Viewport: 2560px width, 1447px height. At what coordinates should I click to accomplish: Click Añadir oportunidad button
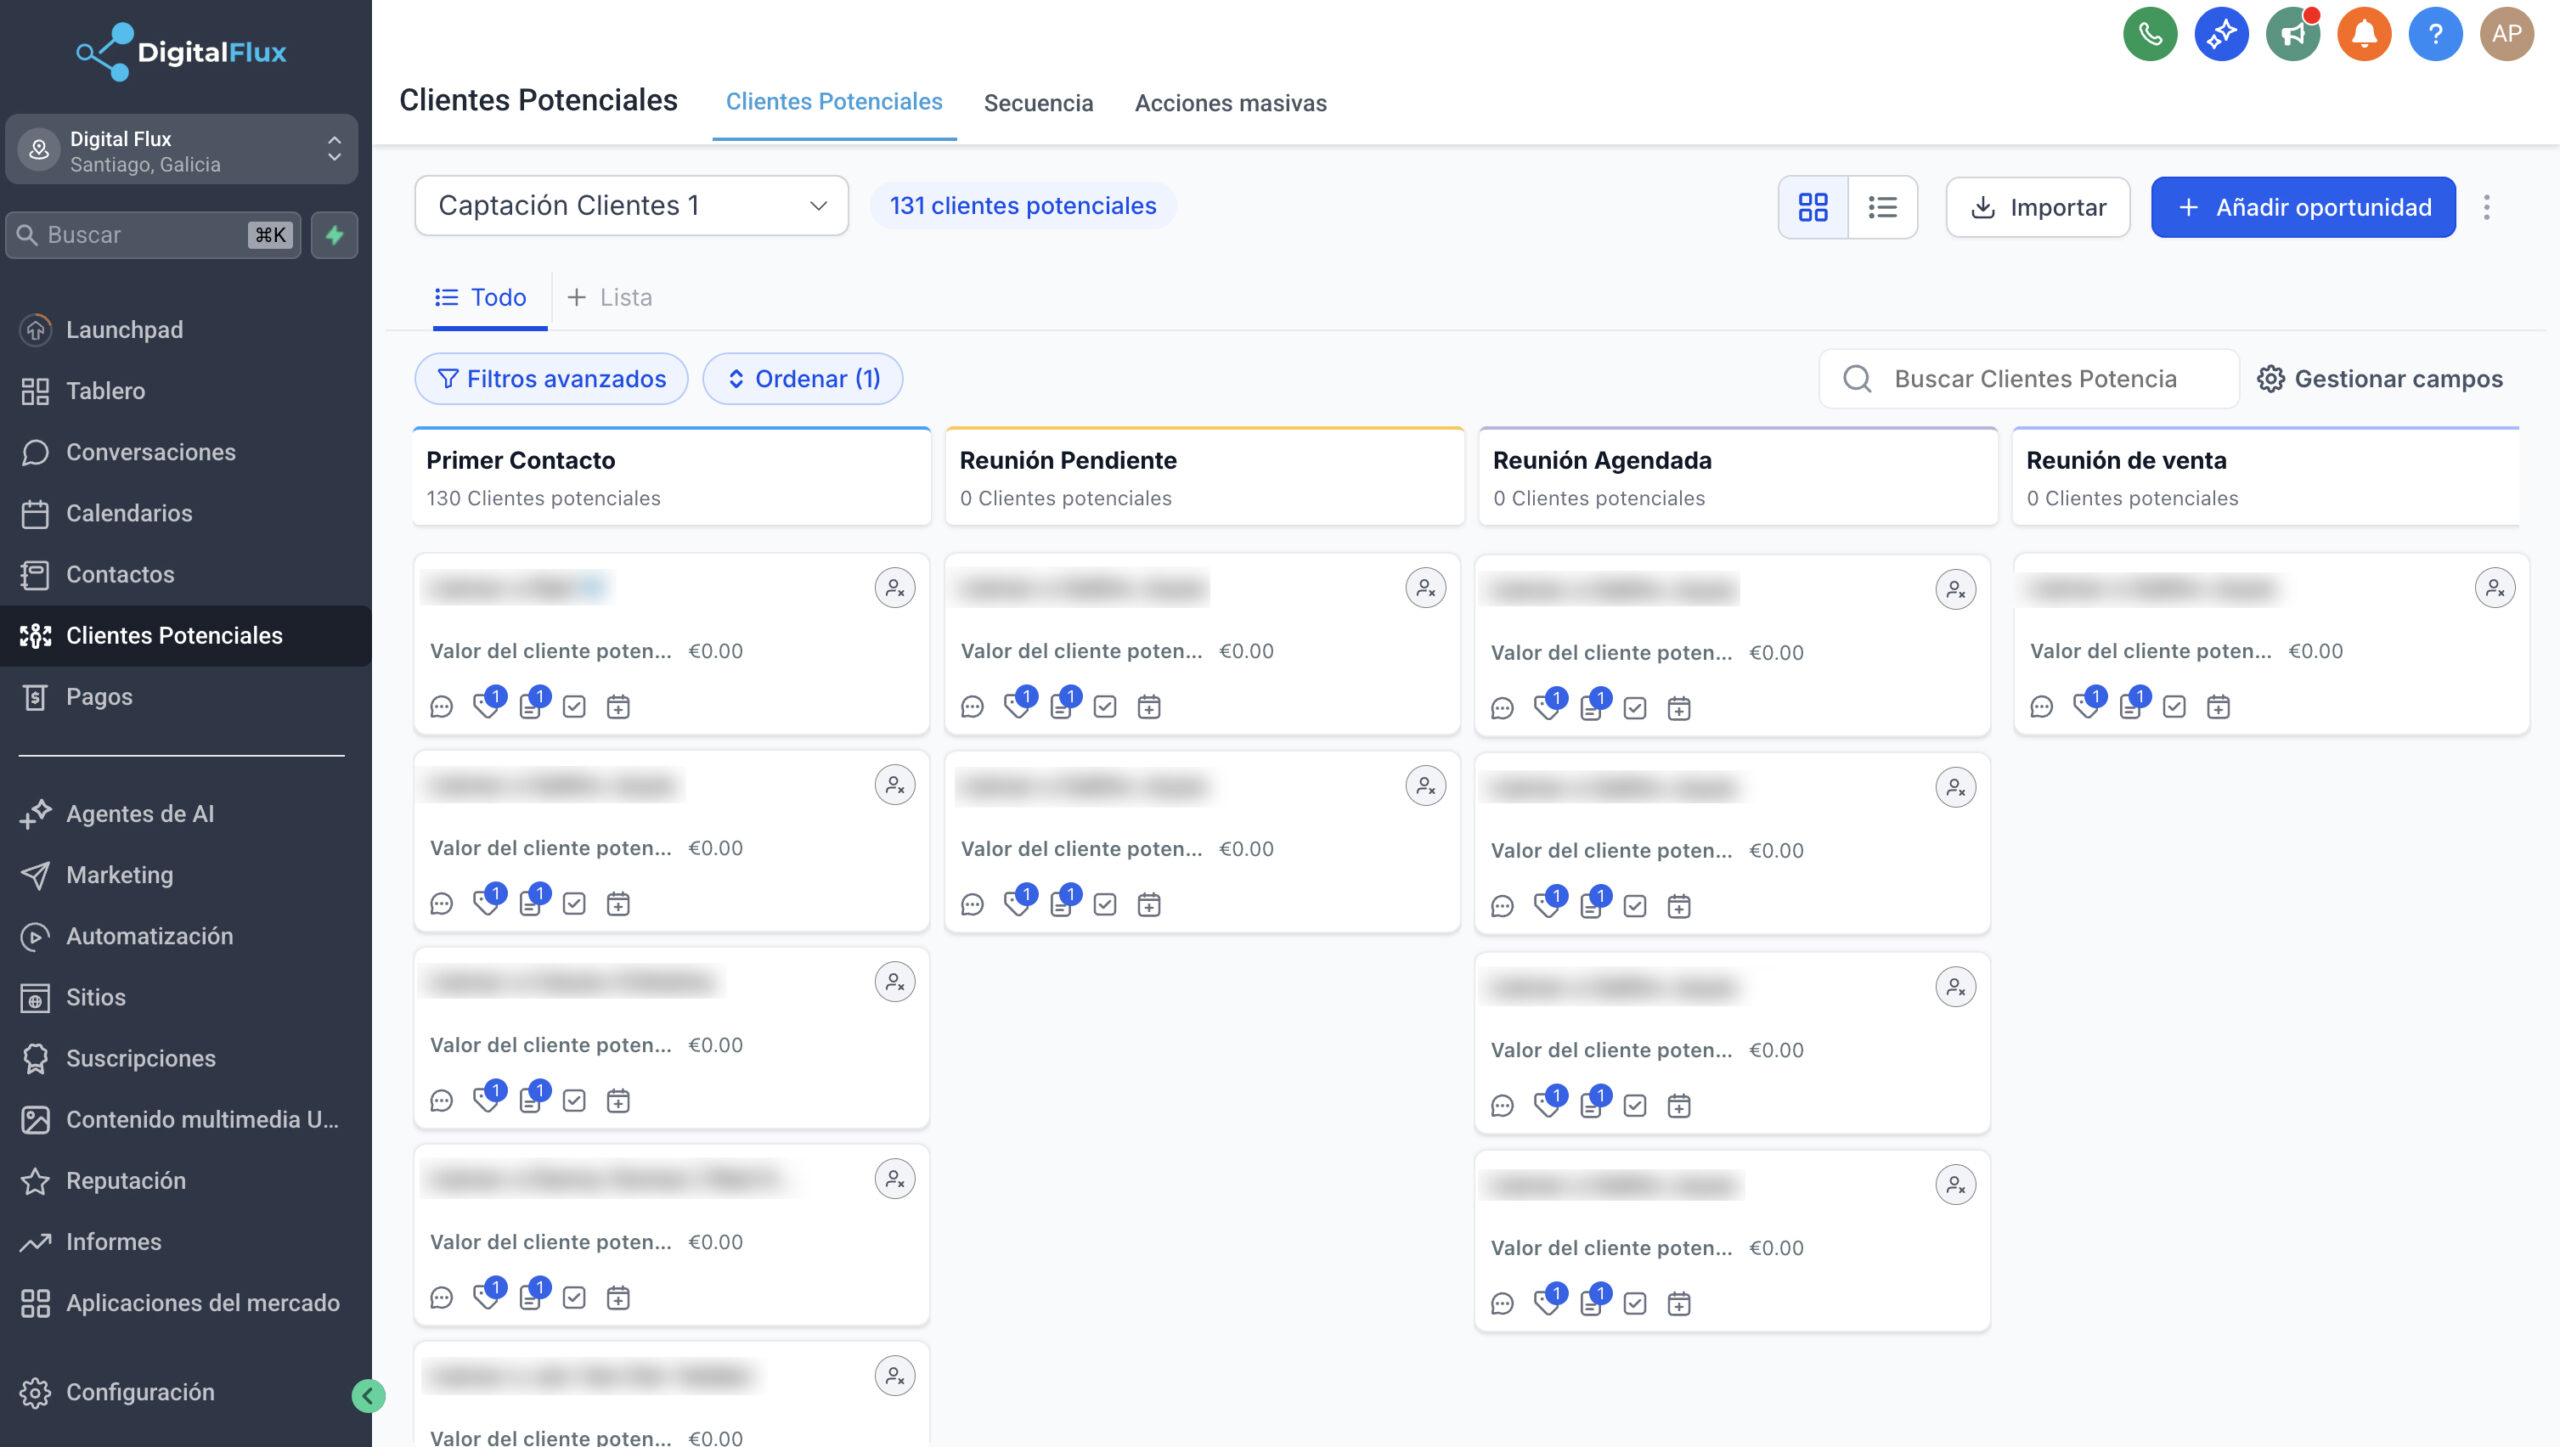click(x=2302, y=207)
